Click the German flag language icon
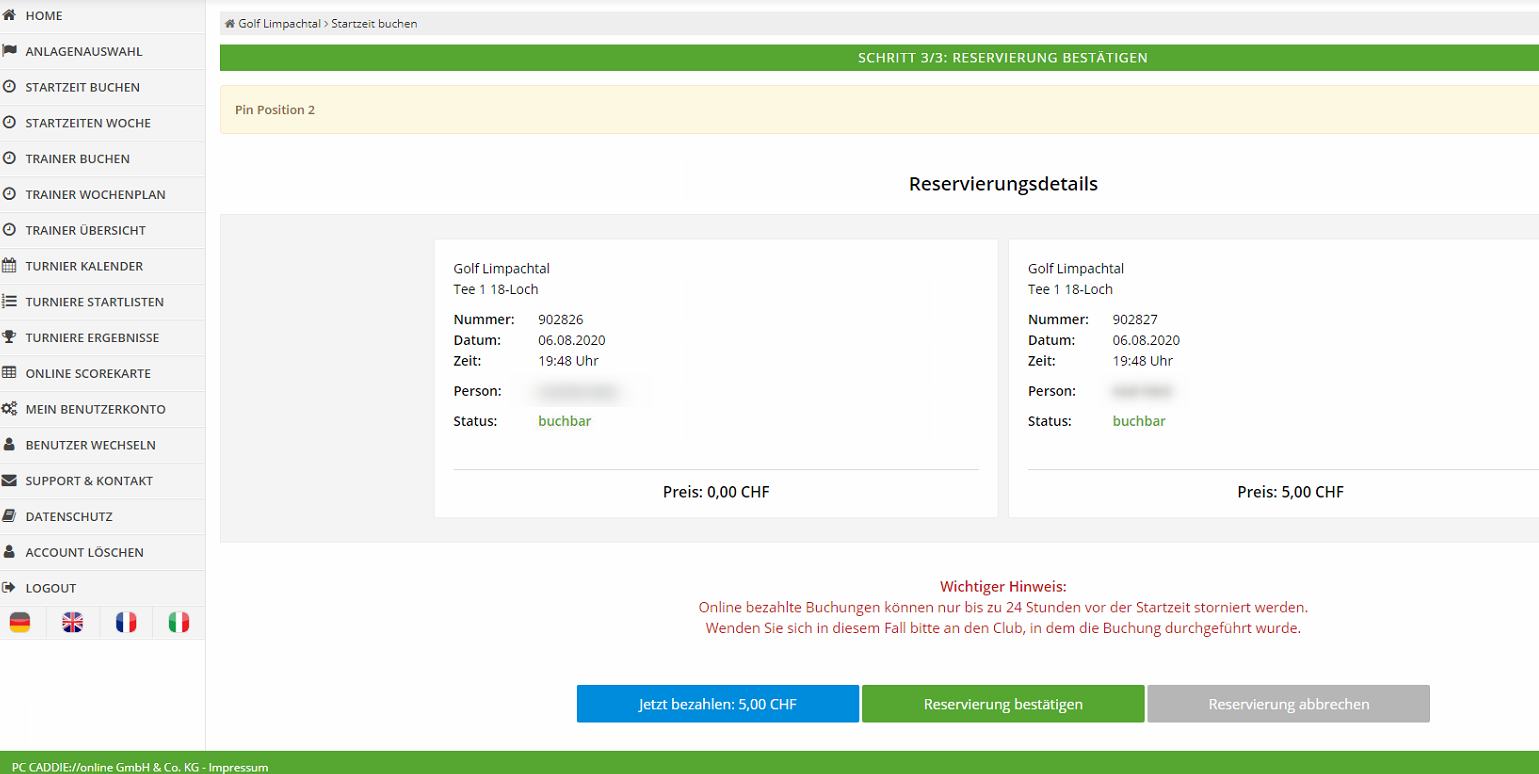The image size is (1539, 774). [x=20, y=623]
